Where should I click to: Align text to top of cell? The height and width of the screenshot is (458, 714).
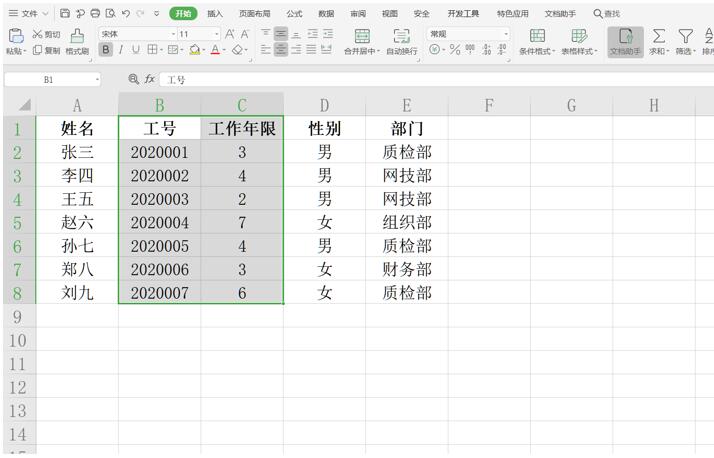coord(266,34)
